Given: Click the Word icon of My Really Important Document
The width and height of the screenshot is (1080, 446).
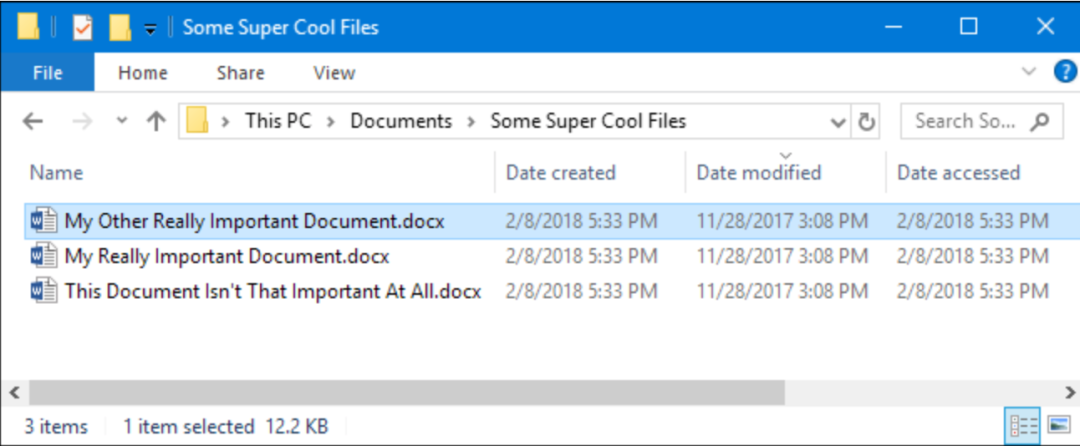Looking at the screenshot, I should pos(44,256).
